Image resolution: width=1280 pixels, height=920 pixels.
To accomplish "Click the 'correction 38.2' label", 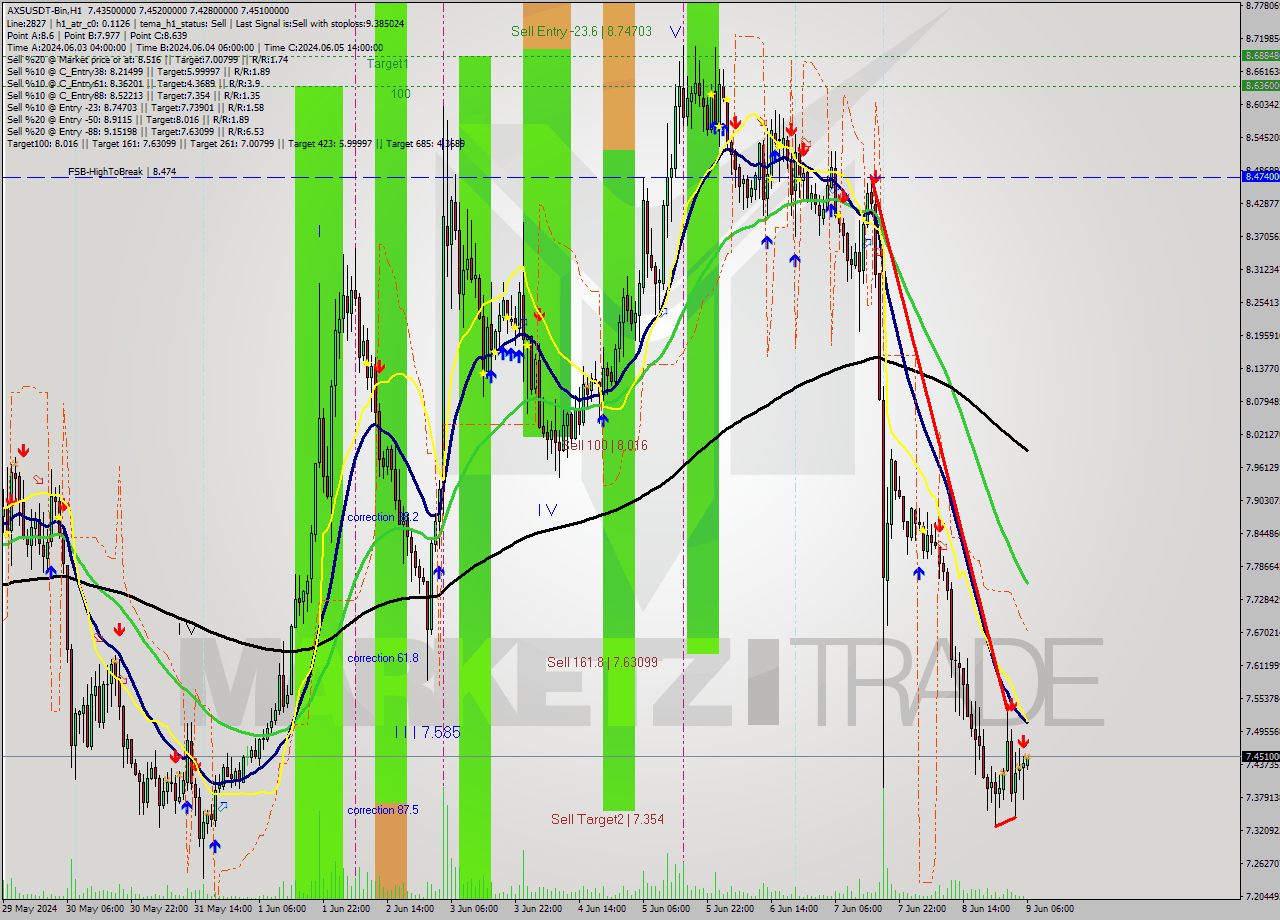I will (383, 517).
